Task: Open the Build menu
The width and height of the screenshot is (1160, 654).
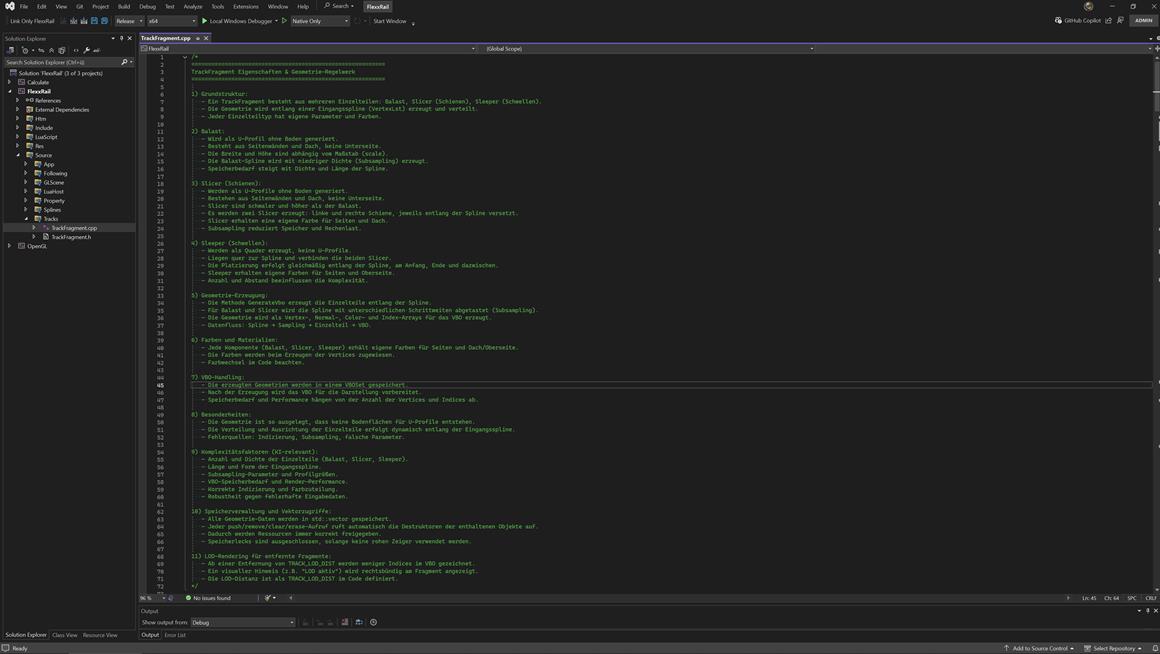Action: (x=124, y=6)
